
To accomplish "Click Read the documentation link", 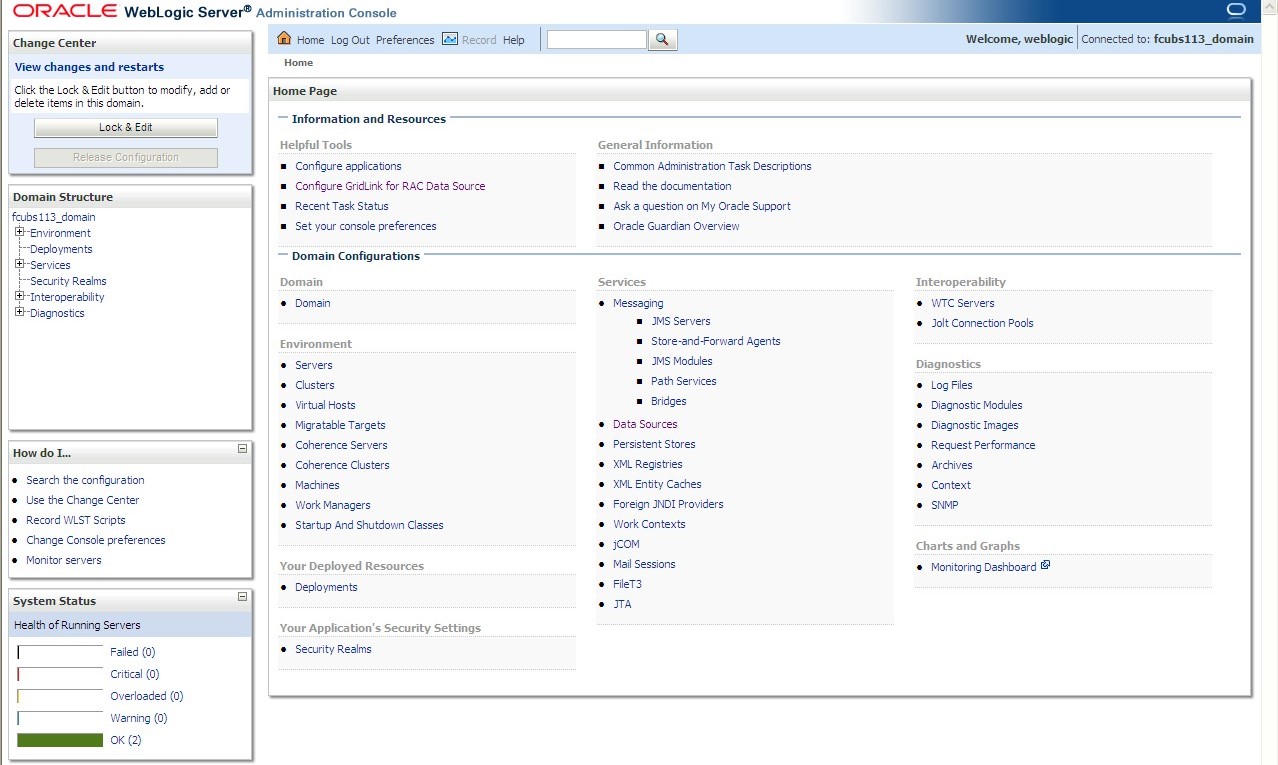I will click(x=672, y=186).
